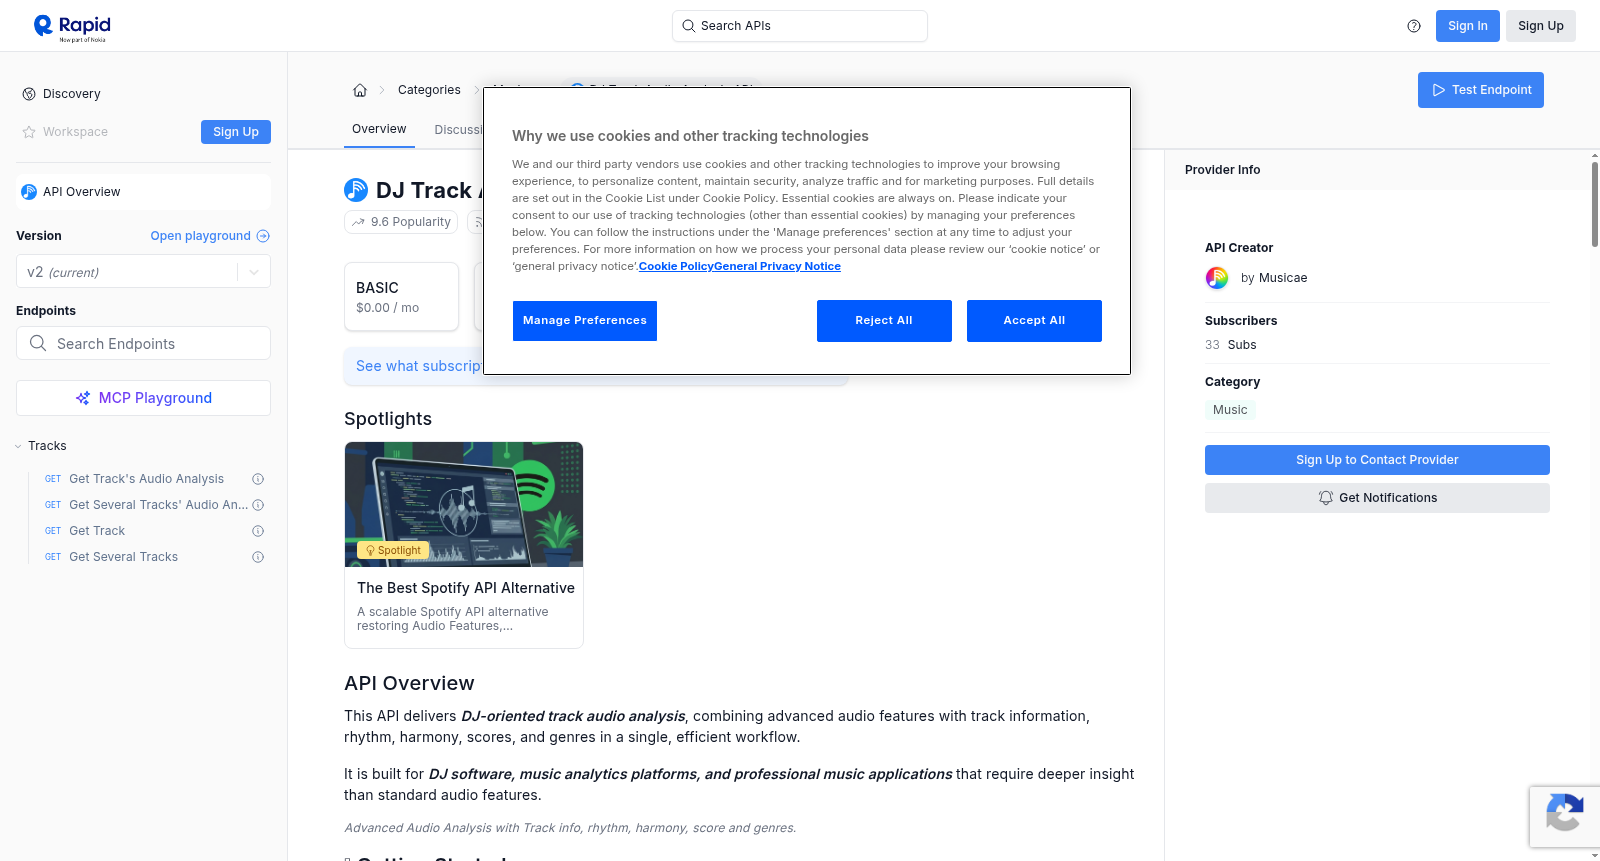
Task: Switch to the Overview tab
Action: pos(379,129)
